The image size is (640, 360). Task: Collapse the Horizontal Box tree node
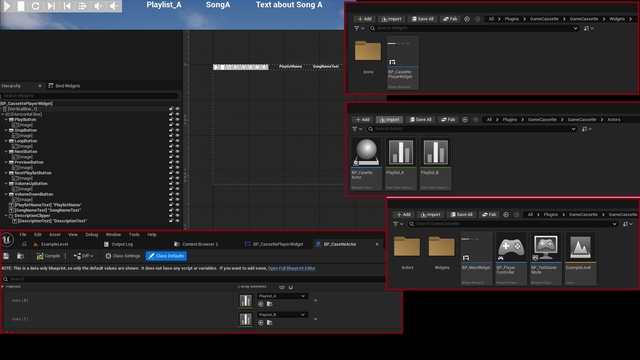click(3, 114)
